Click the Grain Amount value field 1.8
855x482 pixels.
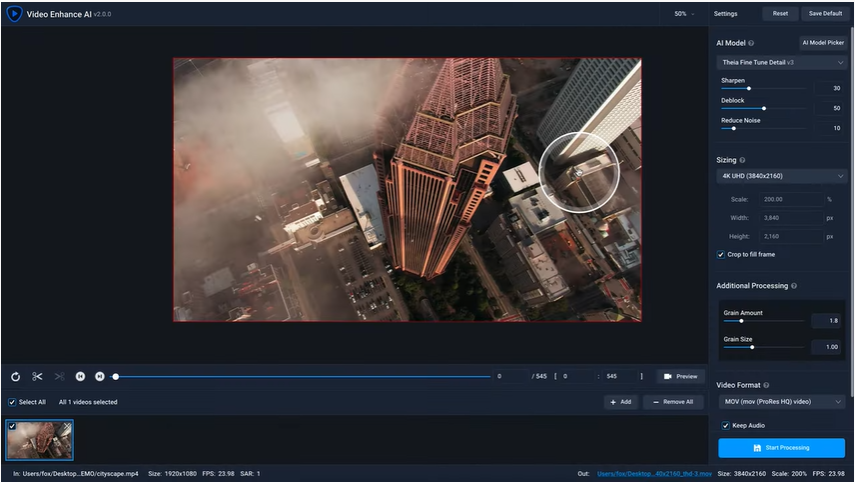point(826,321)
